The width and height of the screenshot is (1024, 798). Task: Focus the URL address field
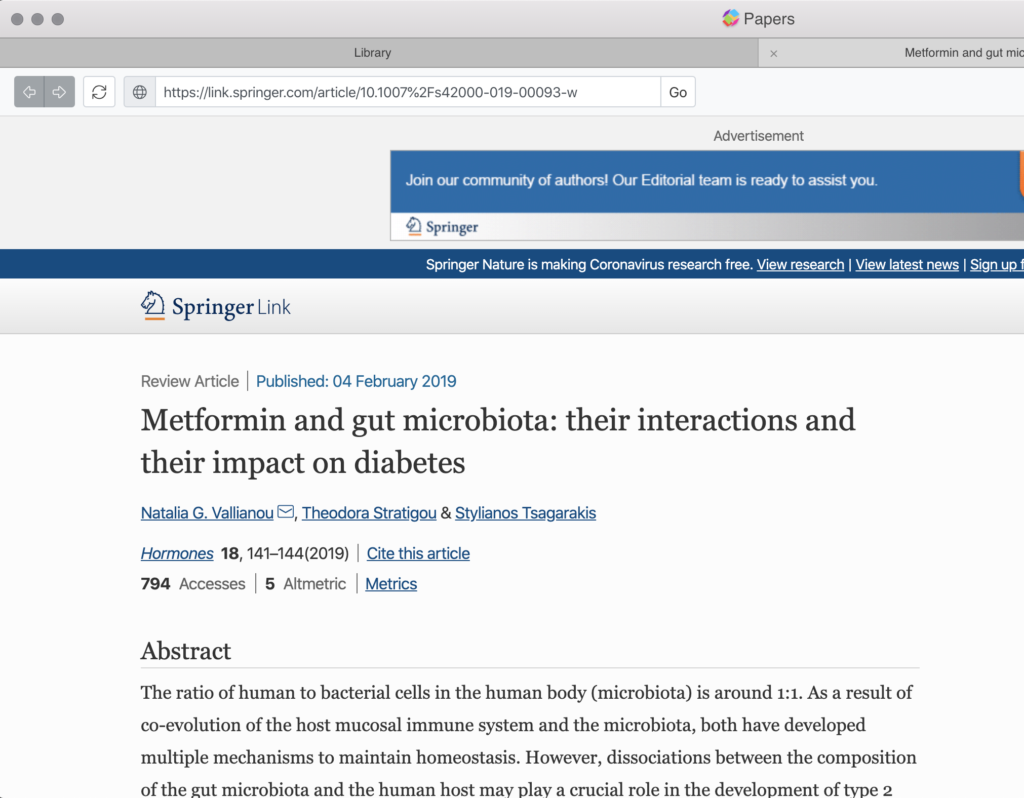408,92
